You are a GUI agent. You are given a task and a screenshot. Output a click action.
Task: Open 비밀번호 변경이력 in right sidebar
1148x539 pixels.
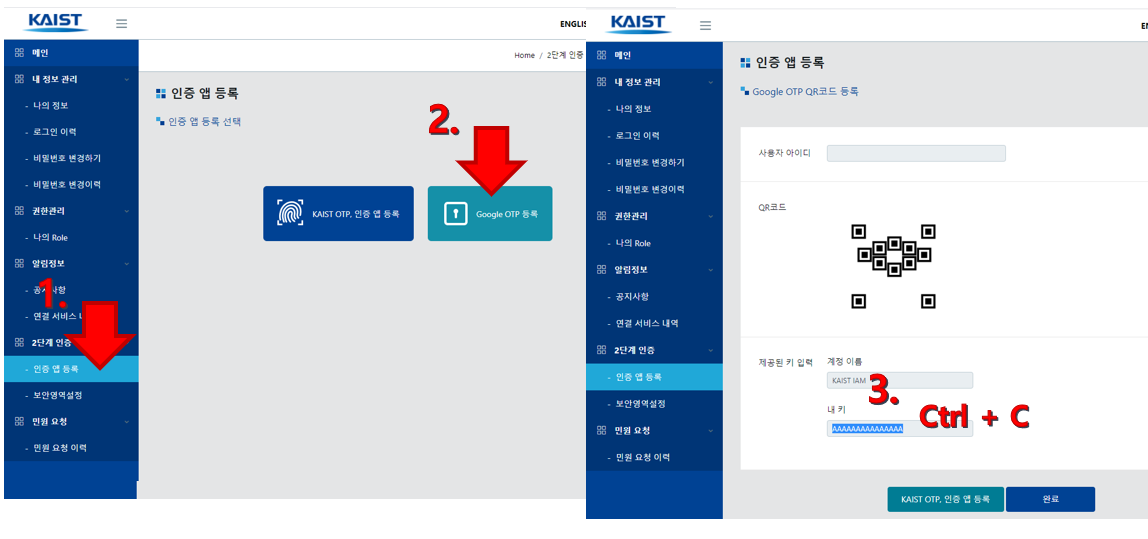click(x=650, y=189)
